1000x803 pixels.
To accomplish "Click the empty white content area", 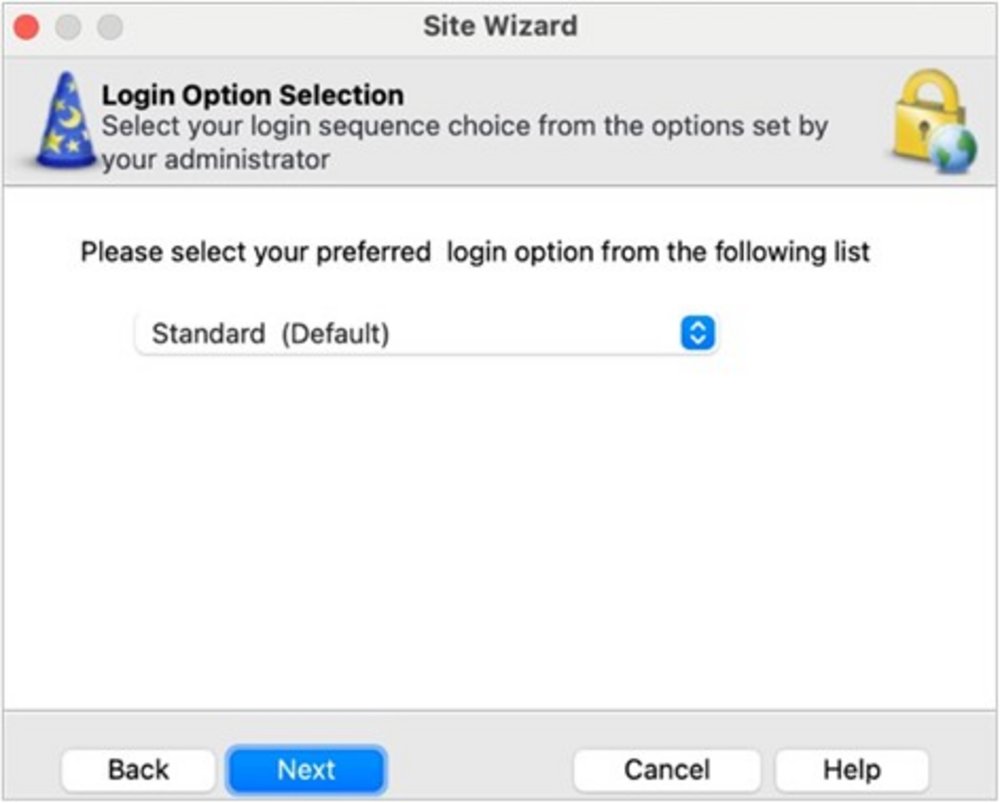I will coord(500,530).
